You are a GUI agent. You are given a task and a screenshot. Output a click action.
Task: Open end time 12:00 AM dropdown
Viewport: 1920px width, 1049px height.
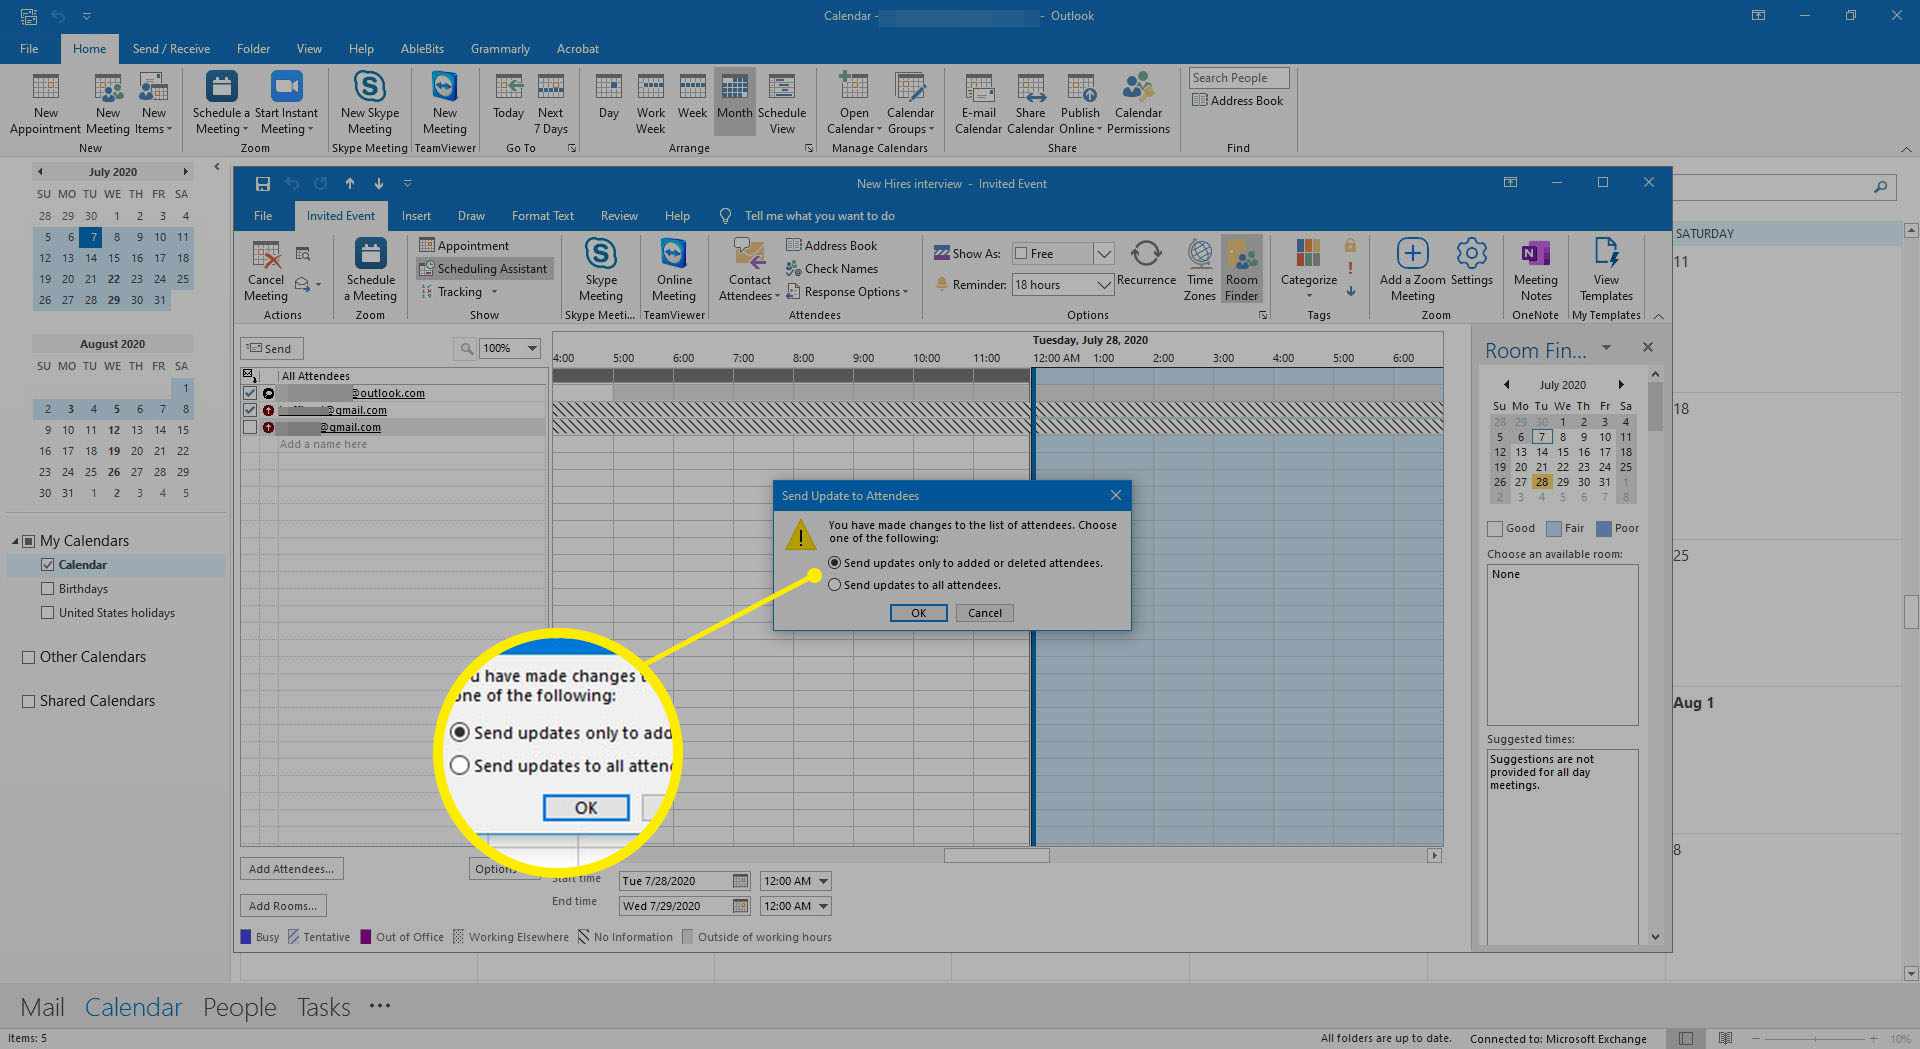point(823,906)
